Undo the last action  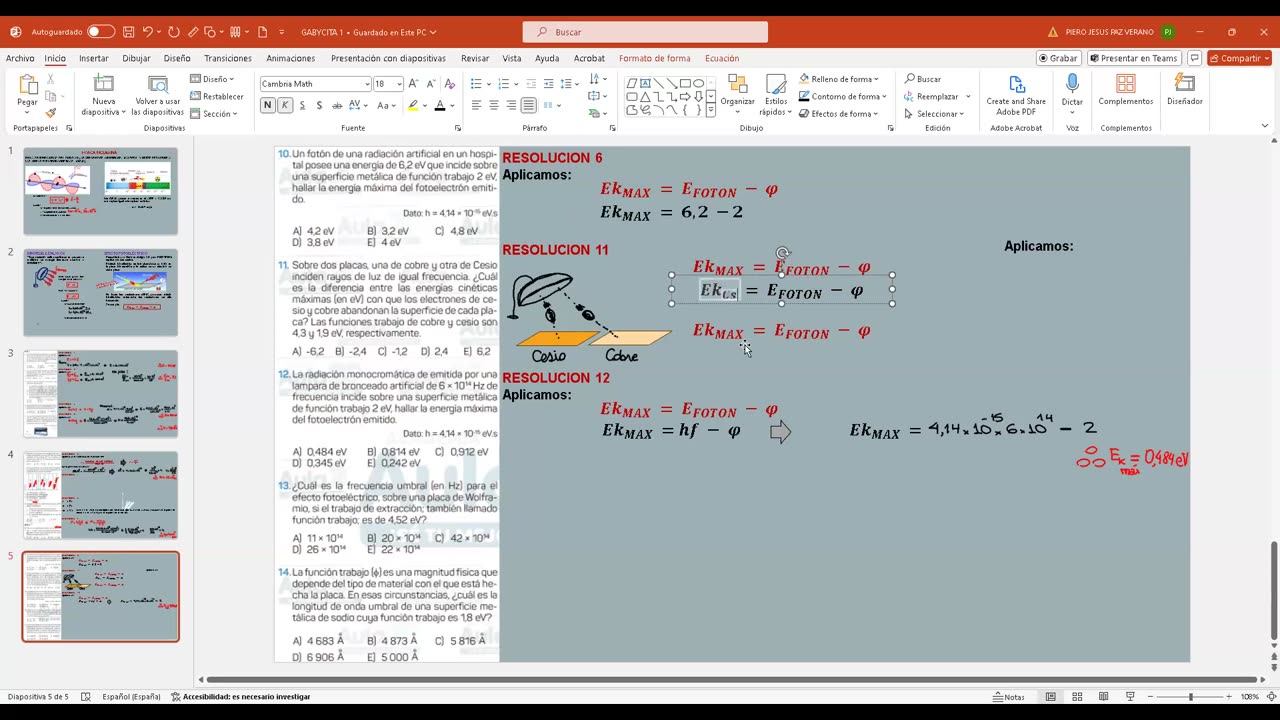[148, 32]
